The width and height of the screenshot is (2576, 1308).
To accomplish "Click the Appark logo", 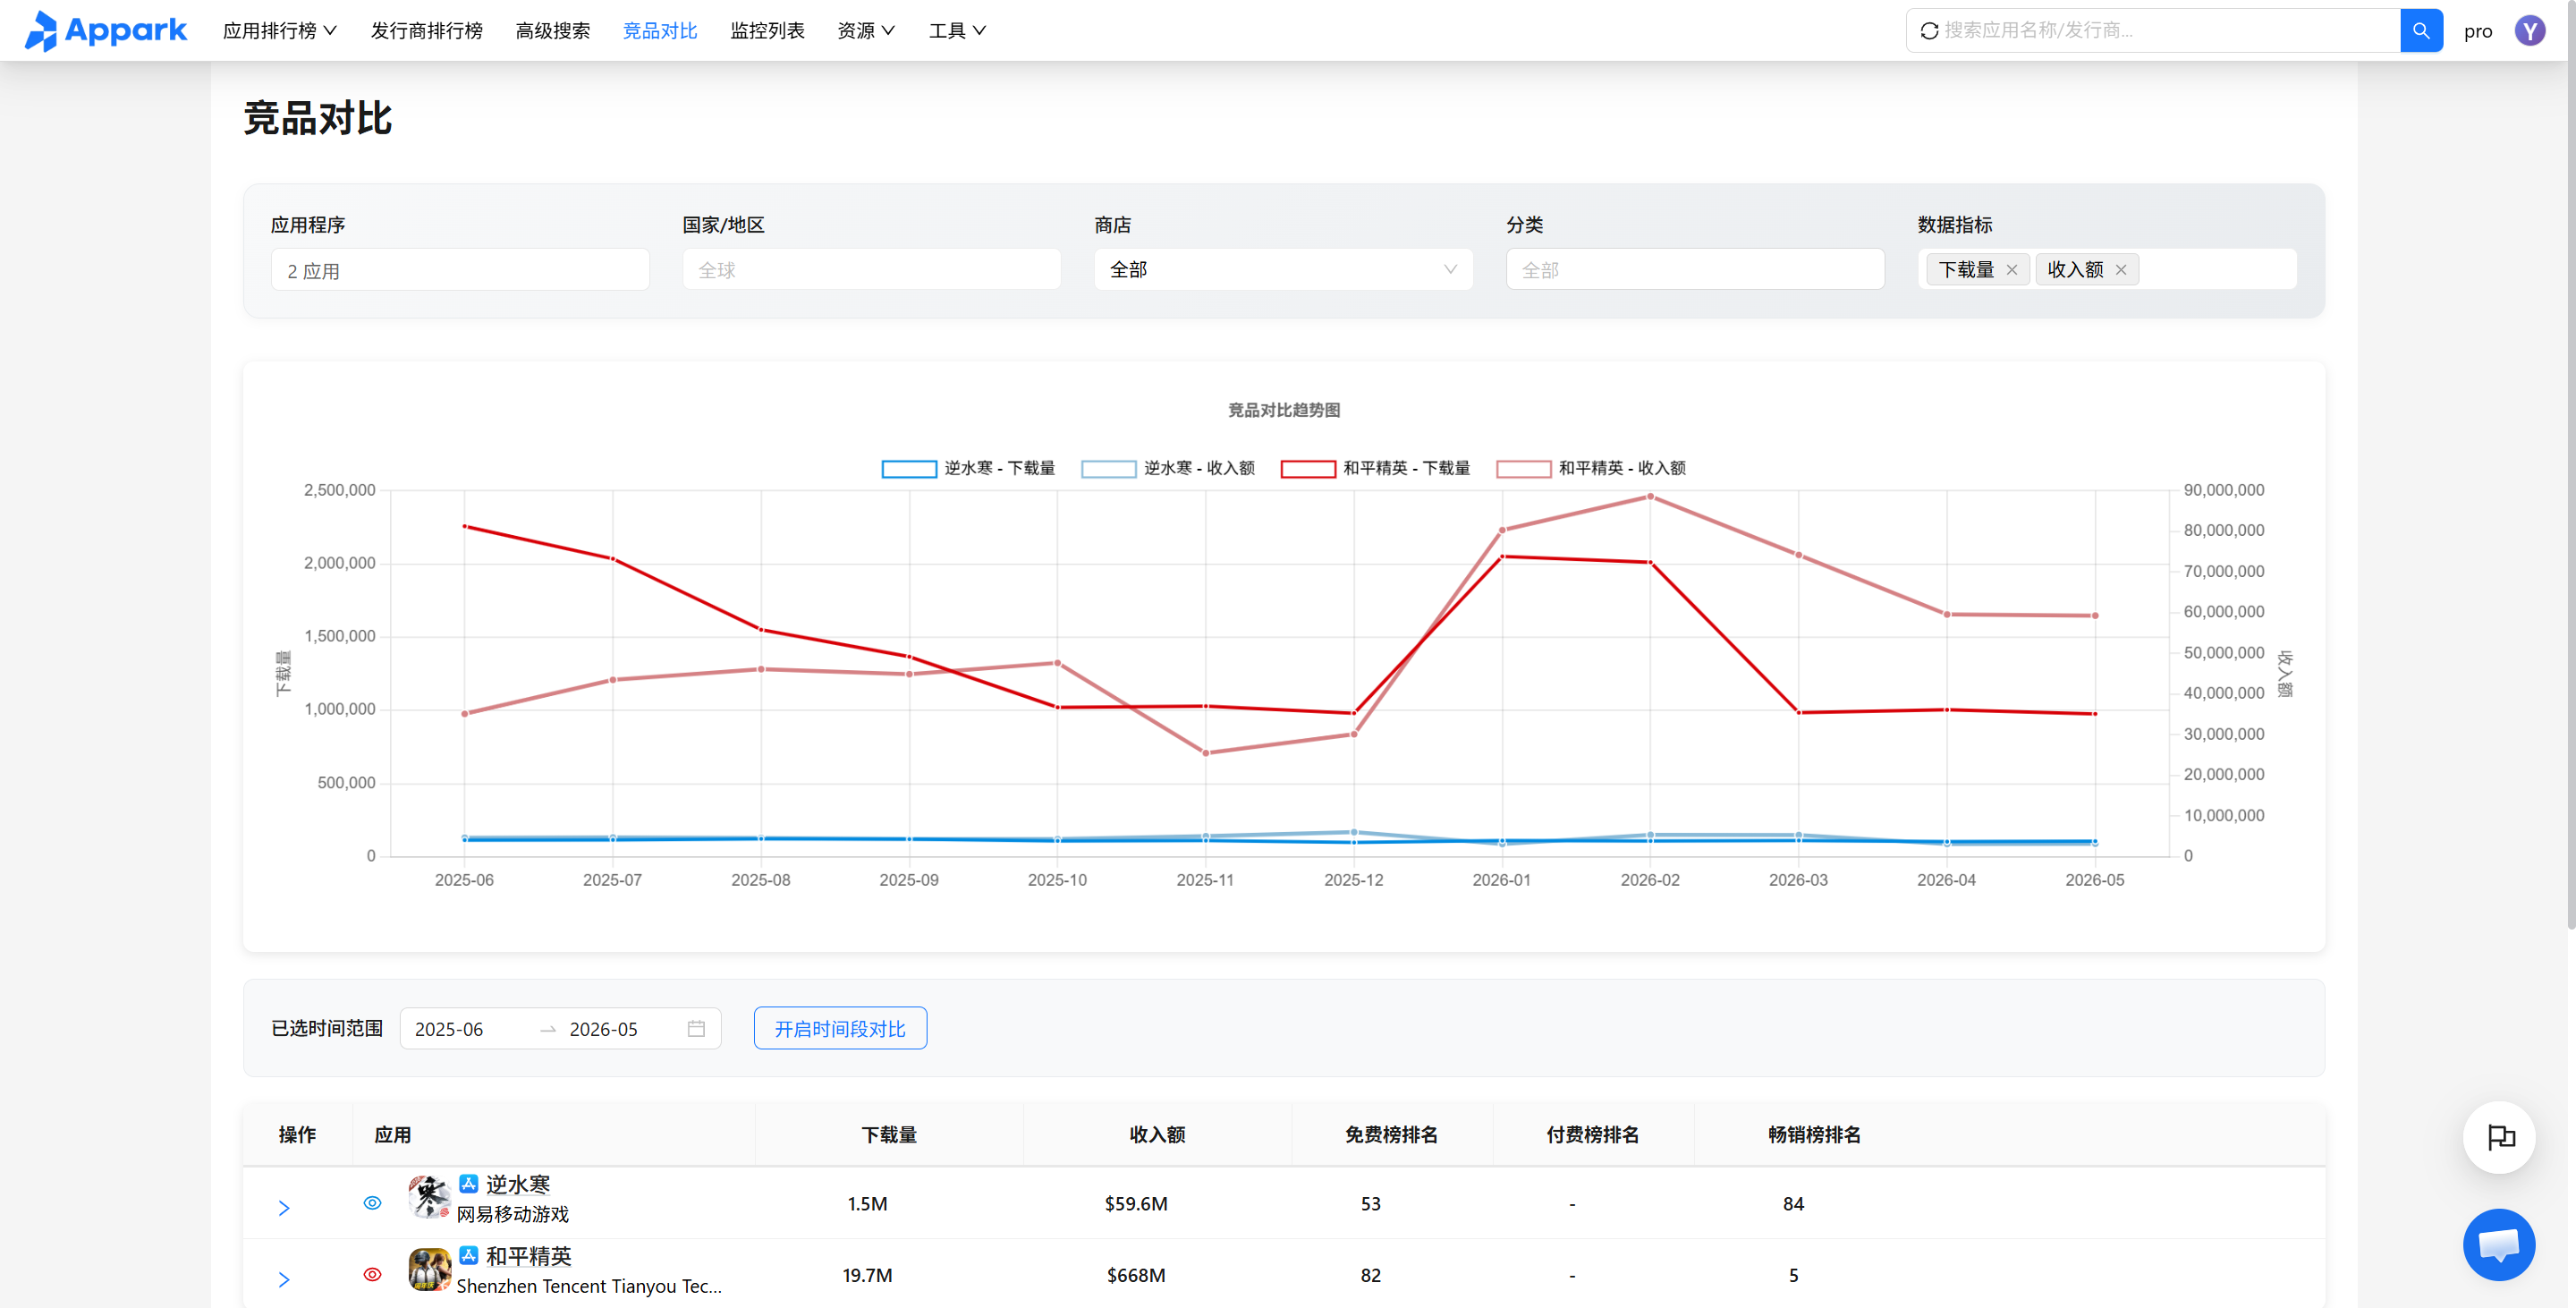I will click(x=106, y=31).
